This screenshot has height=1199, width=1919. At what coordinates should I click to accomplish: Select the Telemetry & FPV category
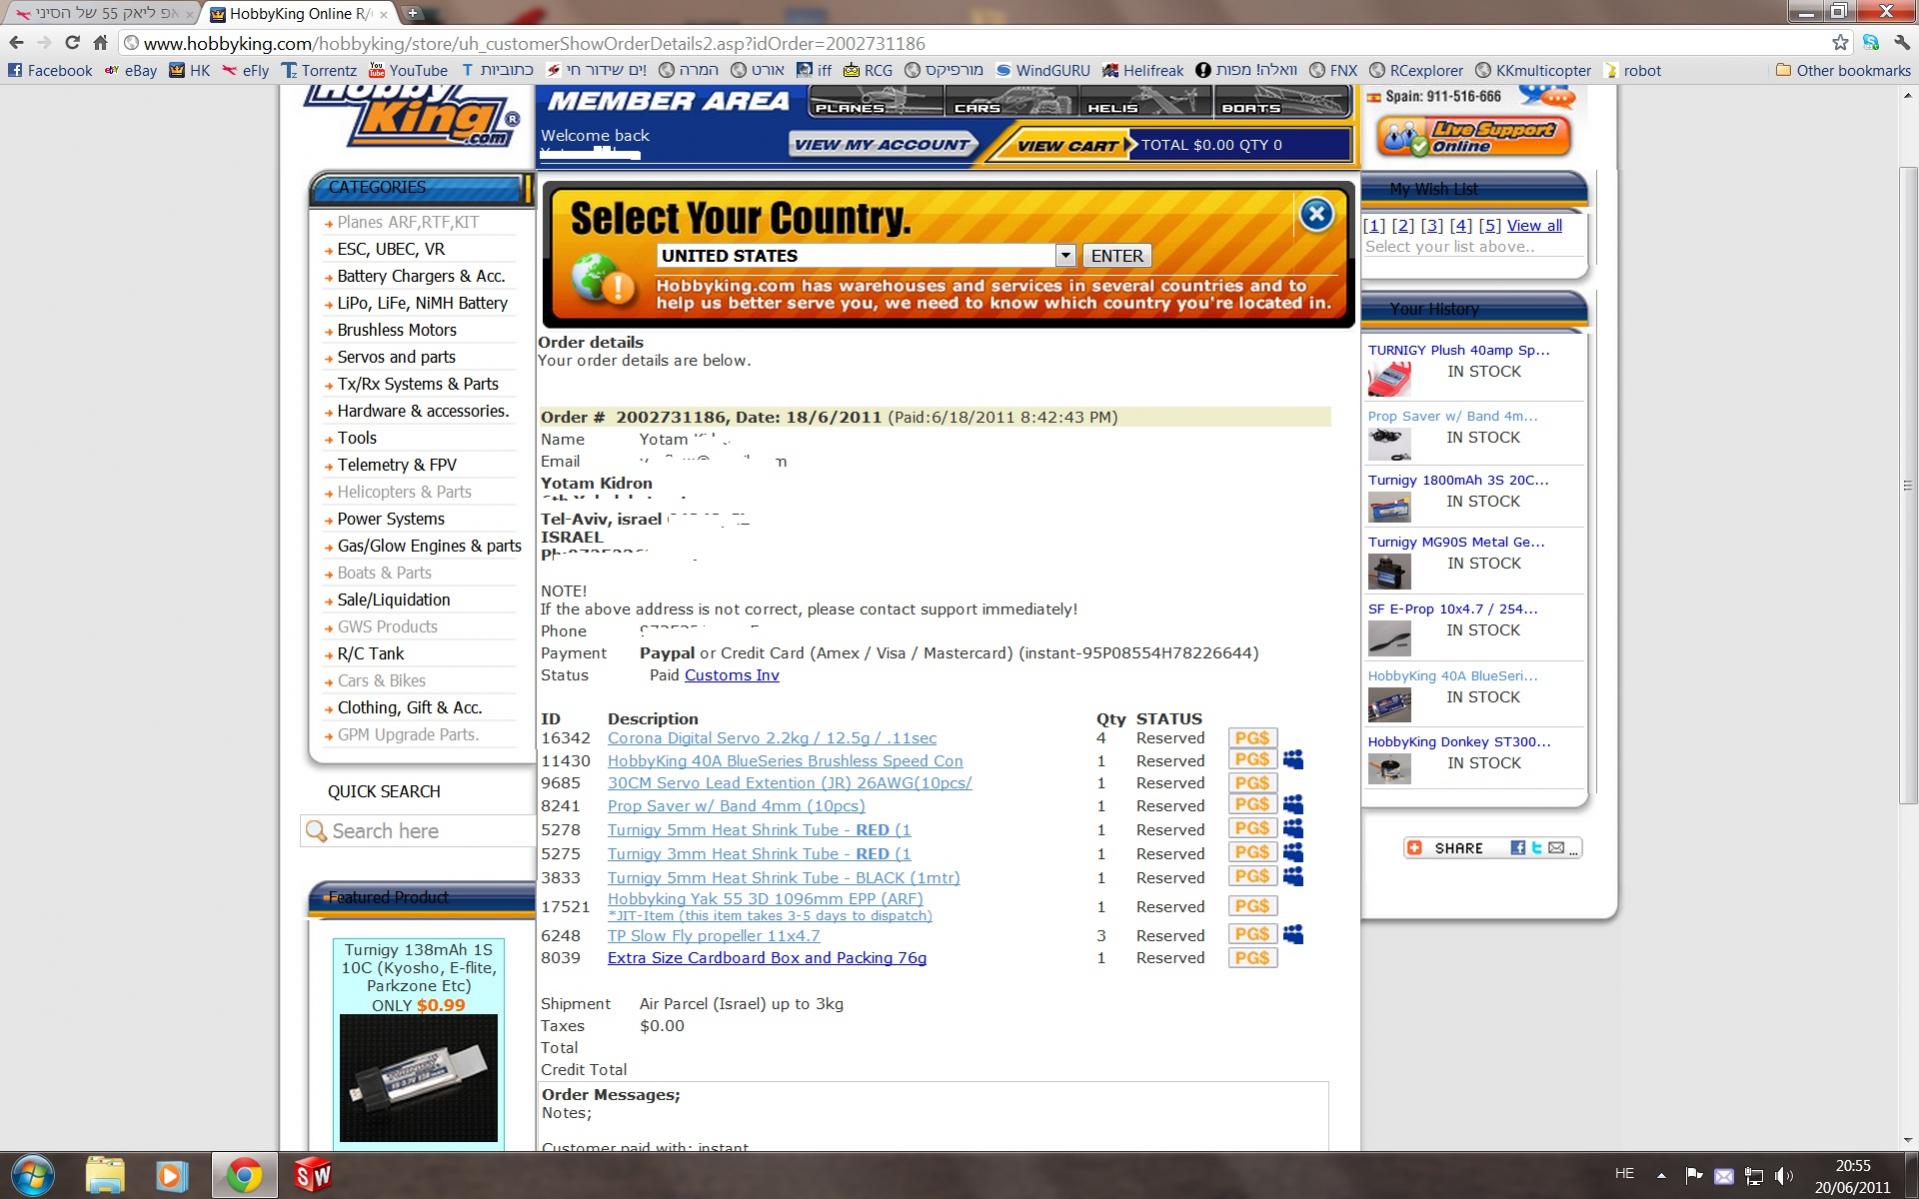coord(396,465)
